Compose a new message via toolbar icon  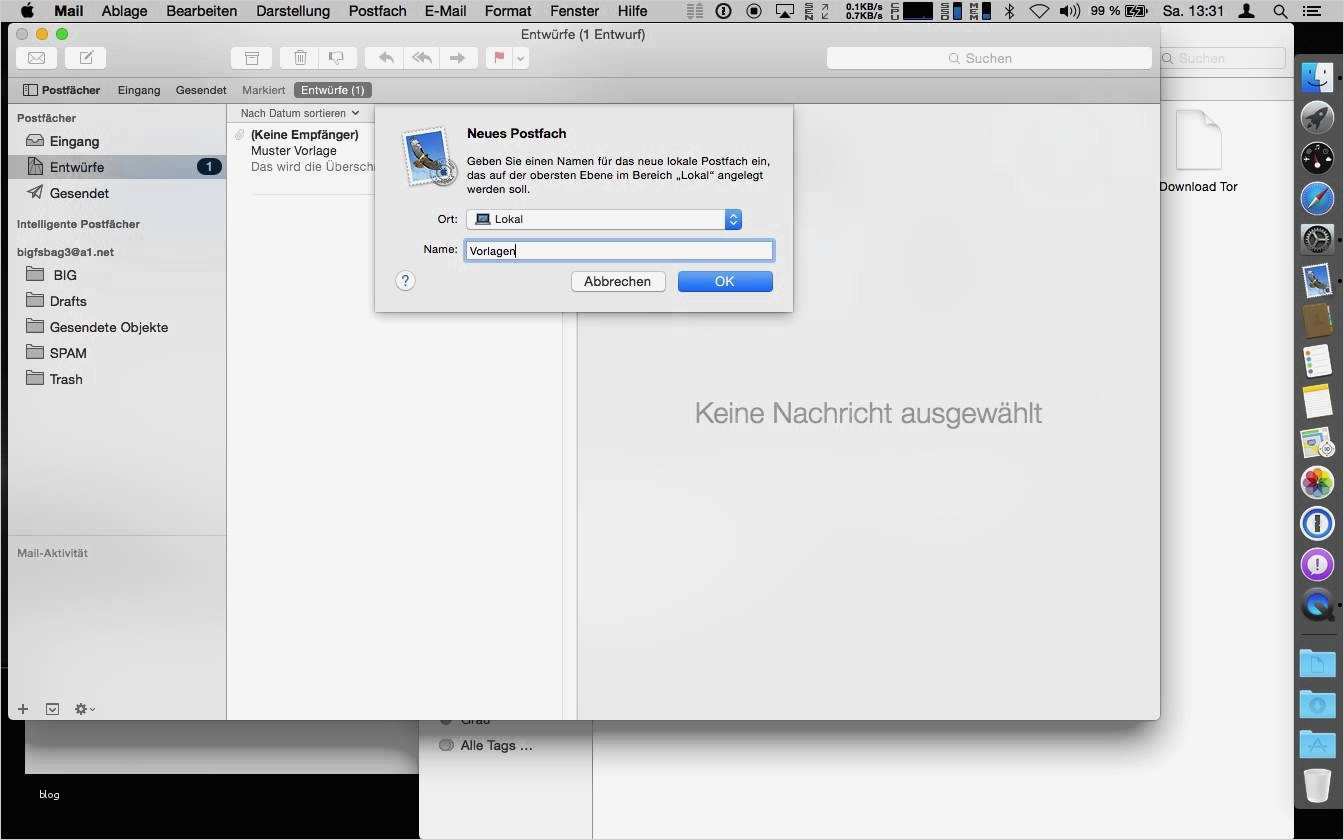pyautogui.click(x=86, y=58)
